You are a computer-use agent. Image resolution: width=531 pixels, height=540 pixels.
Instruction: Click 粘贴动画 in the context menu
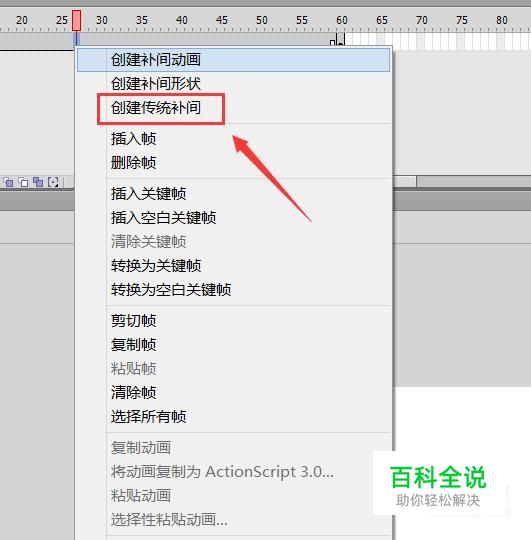click(x=233, y=496)
